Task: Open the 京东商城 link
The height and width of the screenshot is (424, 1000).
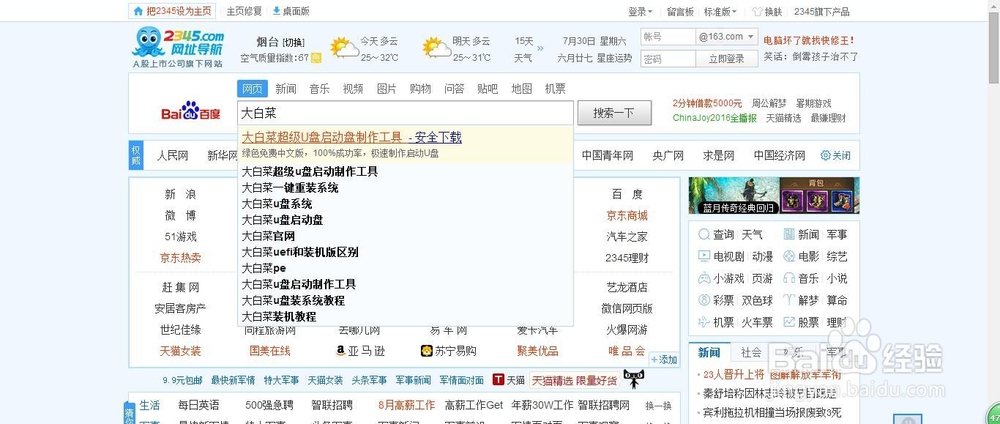Action: pos(627,216)
